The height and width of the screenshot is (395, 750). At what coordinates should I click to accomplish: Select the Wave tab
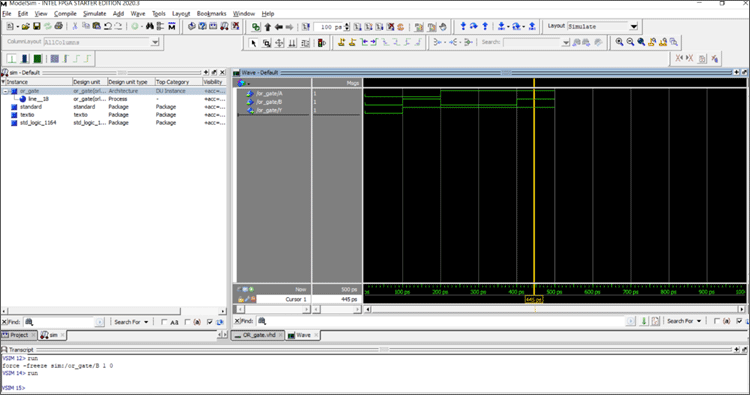click(303, 335)
